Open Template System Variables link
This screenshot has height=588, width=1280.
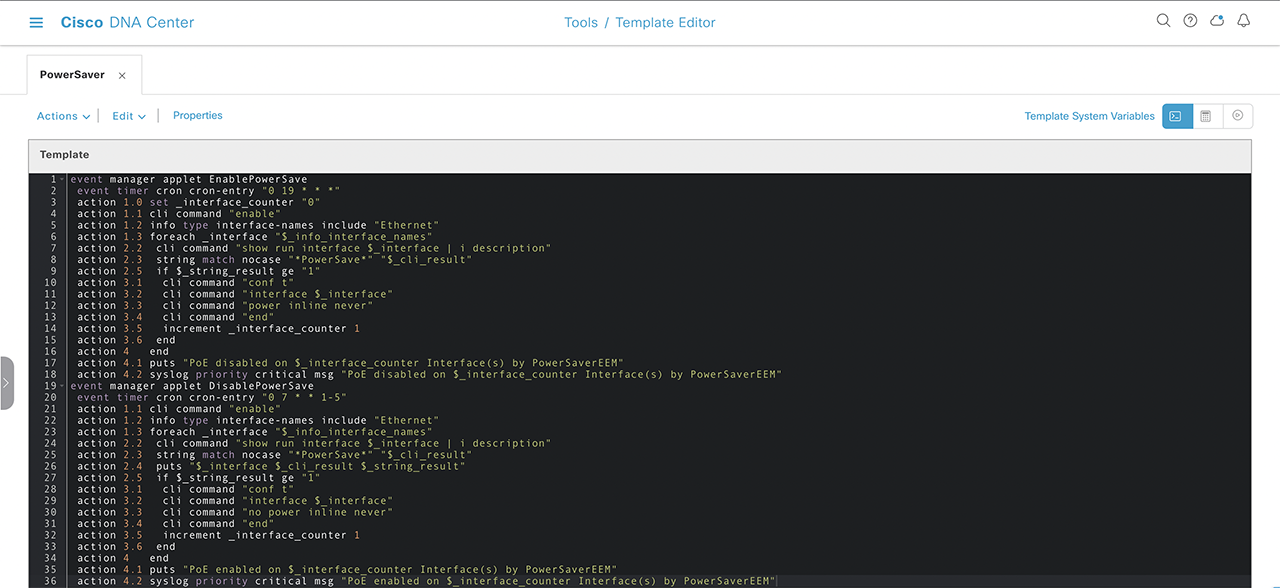1089,116
